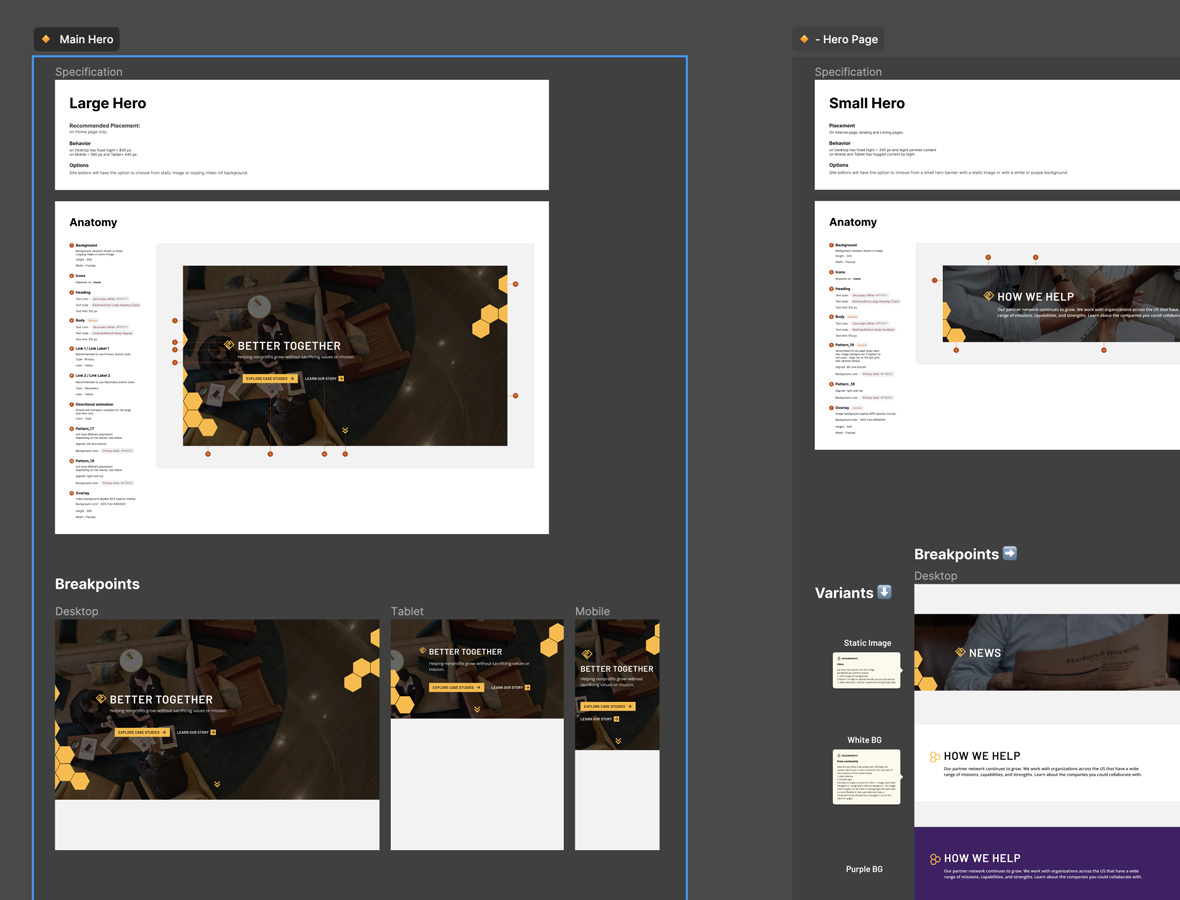Screen dimensions: 1180x900
Task: Click hexagon icon in white HOW WE HELP banner
Action: tap(934, 757)
